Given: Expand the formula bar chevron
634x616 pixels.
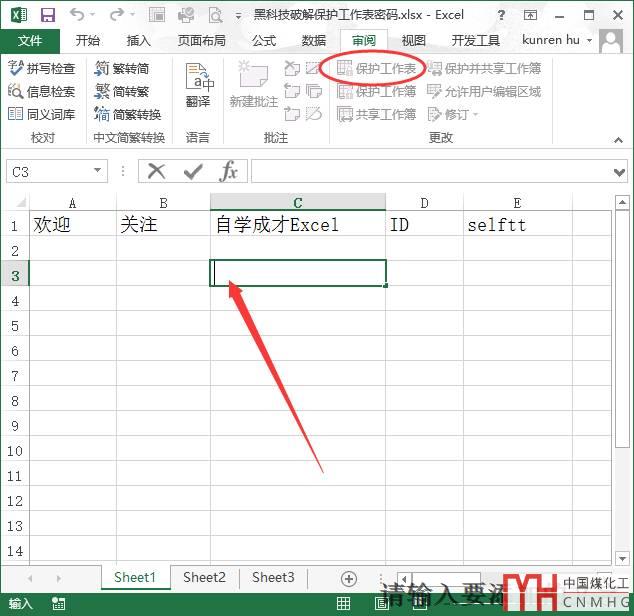Looking at the screenshot, I should [x=619, y=172].
